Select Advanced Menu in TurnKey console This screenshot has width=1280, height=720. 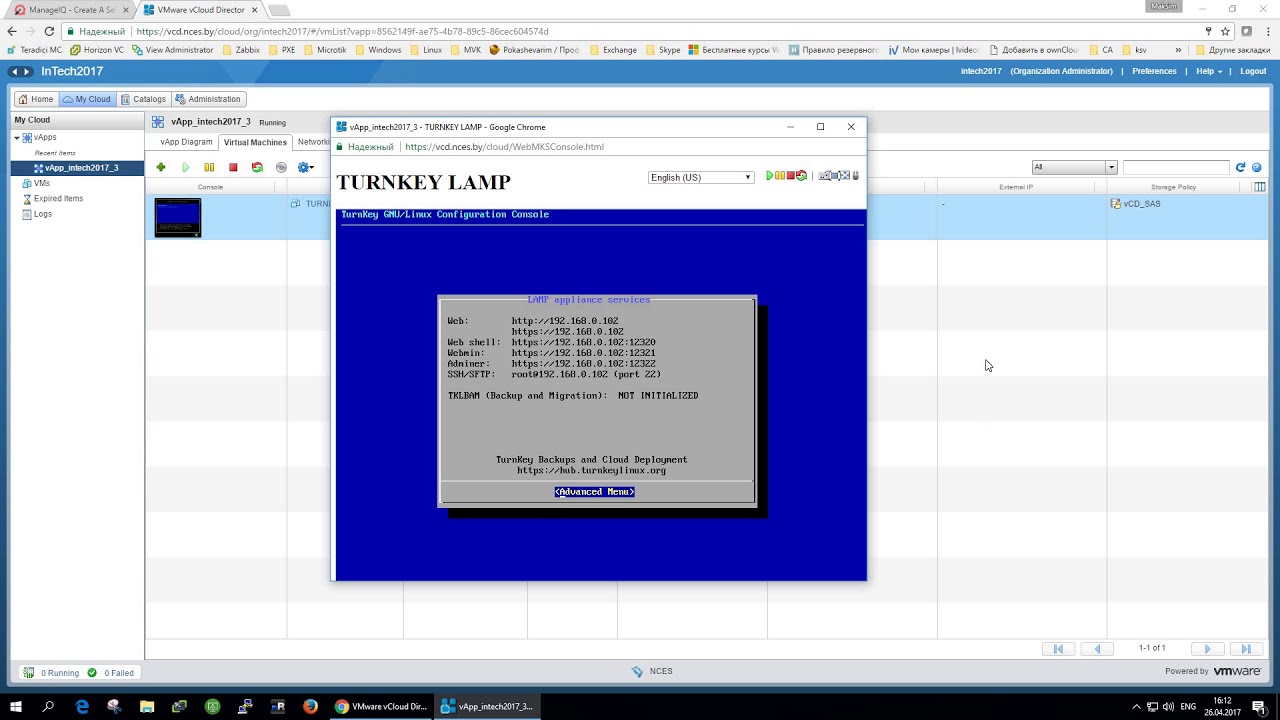[595, 492]
